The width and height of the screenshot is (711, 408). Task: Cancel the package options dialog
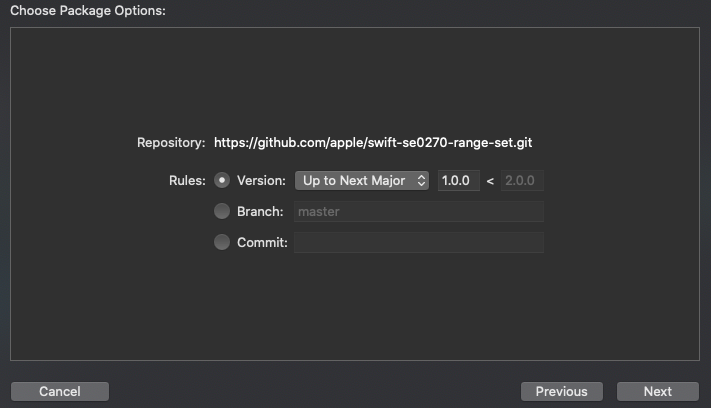[60, 391]
